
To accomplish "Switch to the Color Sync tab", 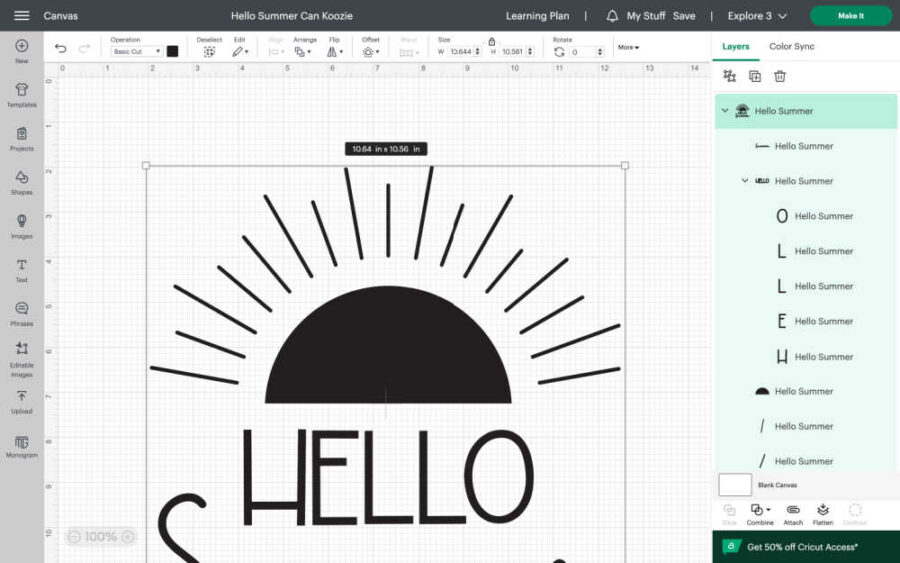I will (791, 47).
